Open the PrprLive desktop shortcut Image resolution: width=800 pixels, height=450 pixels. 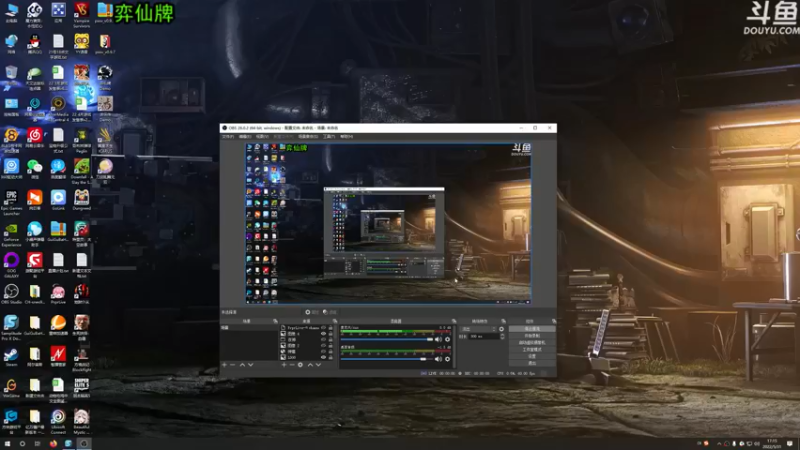(58, 294)
